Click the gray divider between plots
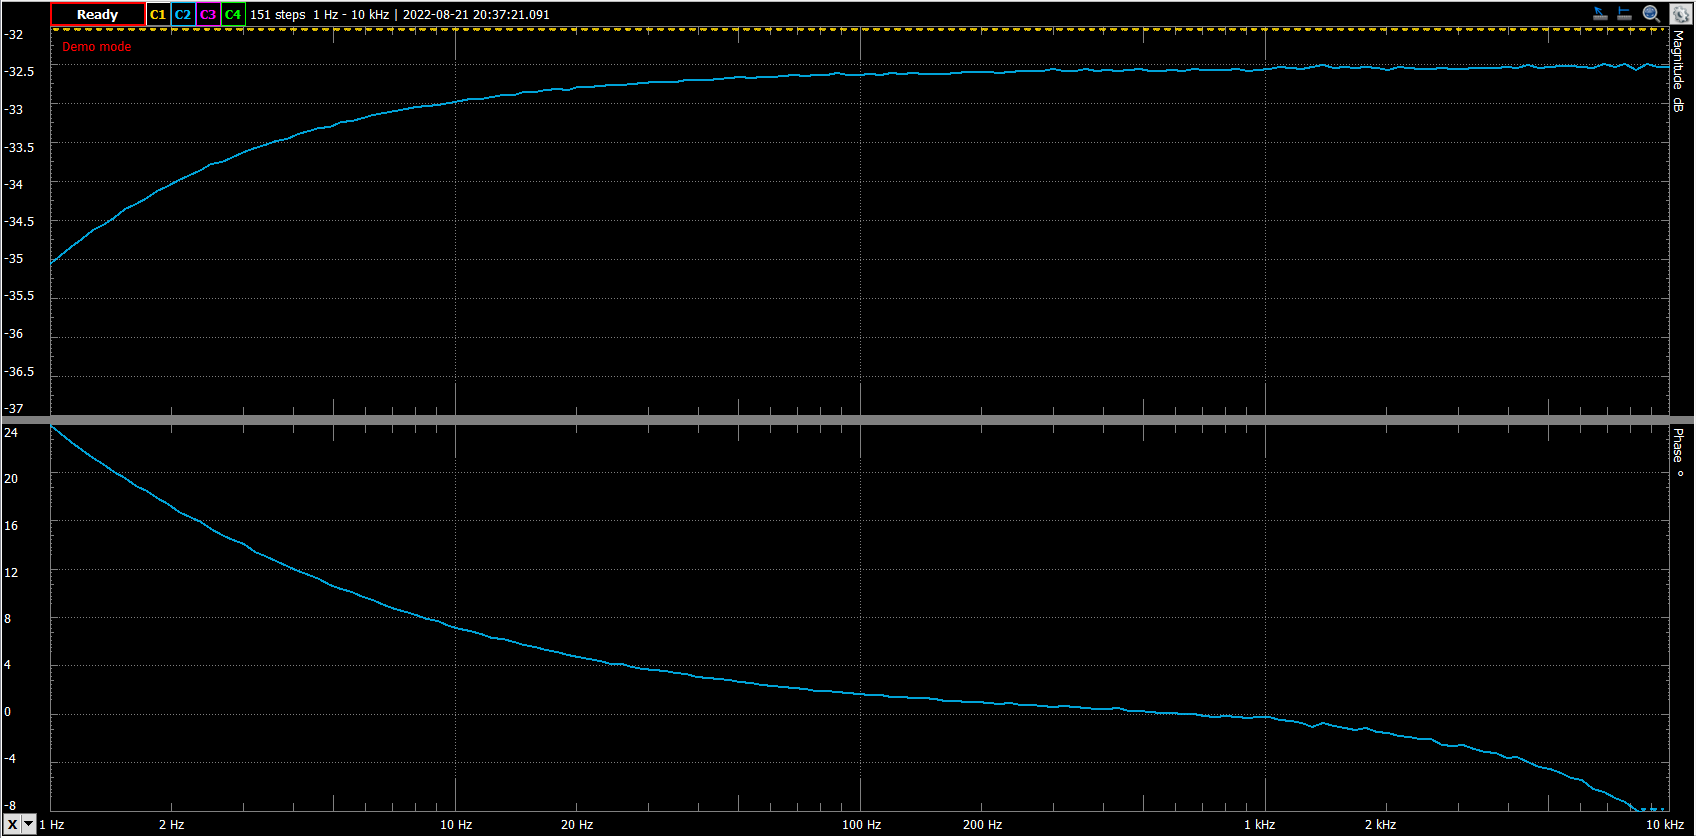 [x=848, y=420]
